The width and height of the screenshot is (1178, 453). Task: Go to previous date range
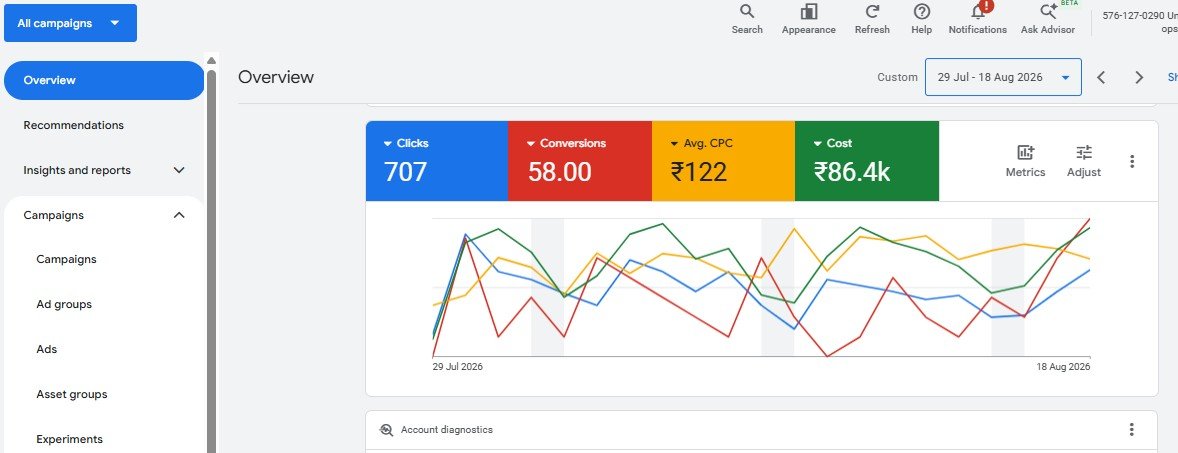pyautogui.click(x=1101, y=77)
